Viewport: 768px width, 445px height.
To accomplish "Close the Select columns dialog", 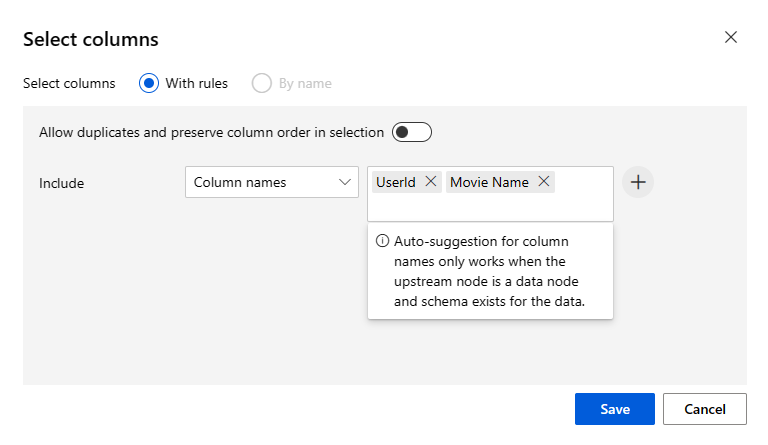I will 731,38.
